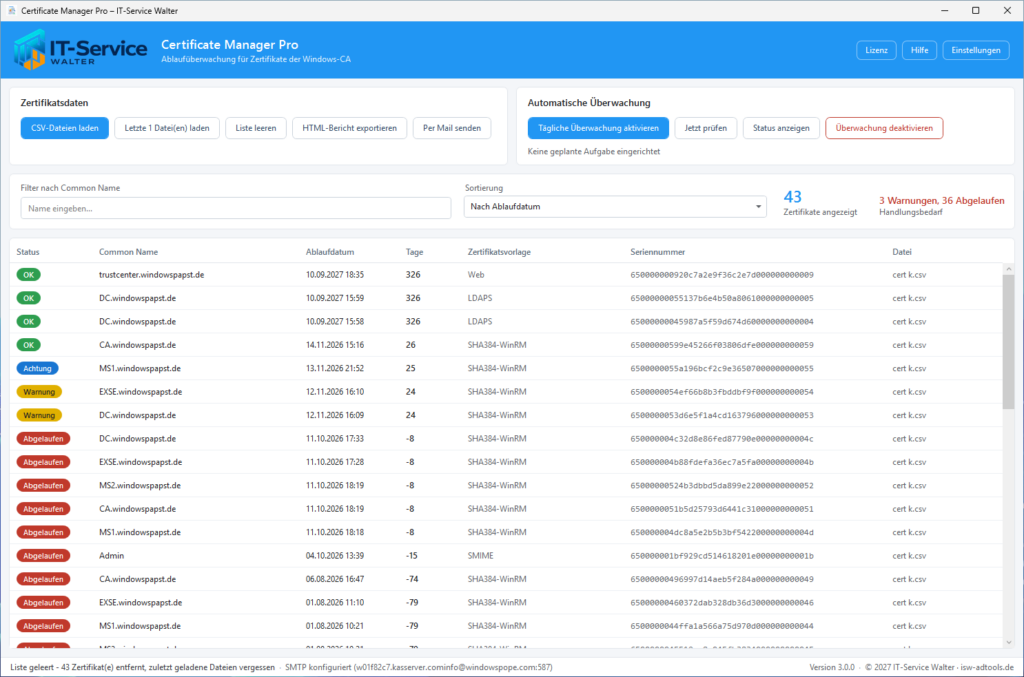Image resolution: width=1024 pixels, height=677 pixels.
Task: Click the SMIME template cell
Action: (x=481, y=556)
